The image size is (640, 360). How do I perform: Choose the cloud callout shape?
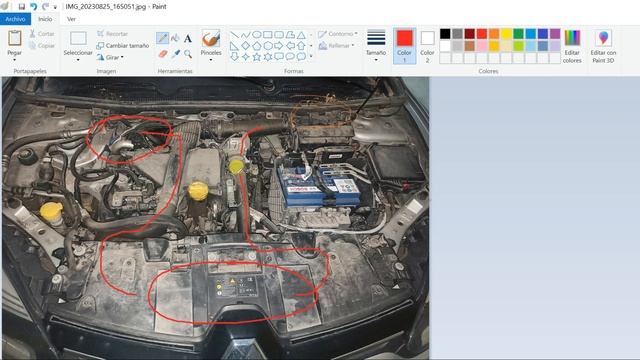(301, 56)
